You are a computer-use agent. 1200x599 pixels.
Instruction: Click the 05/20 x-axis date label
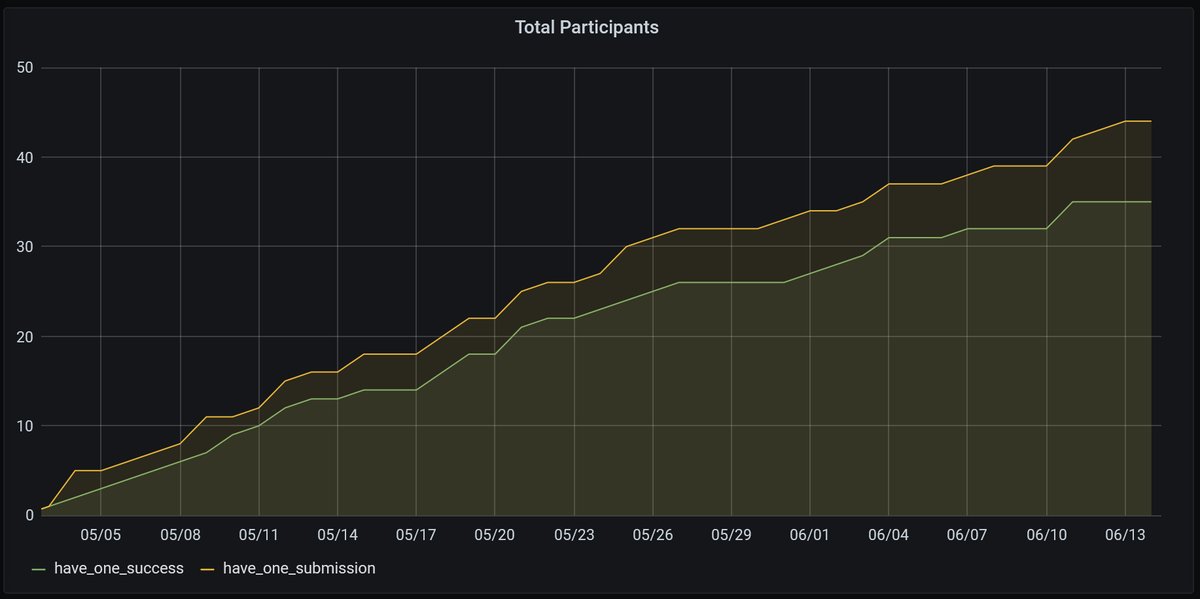pos(495,535)
